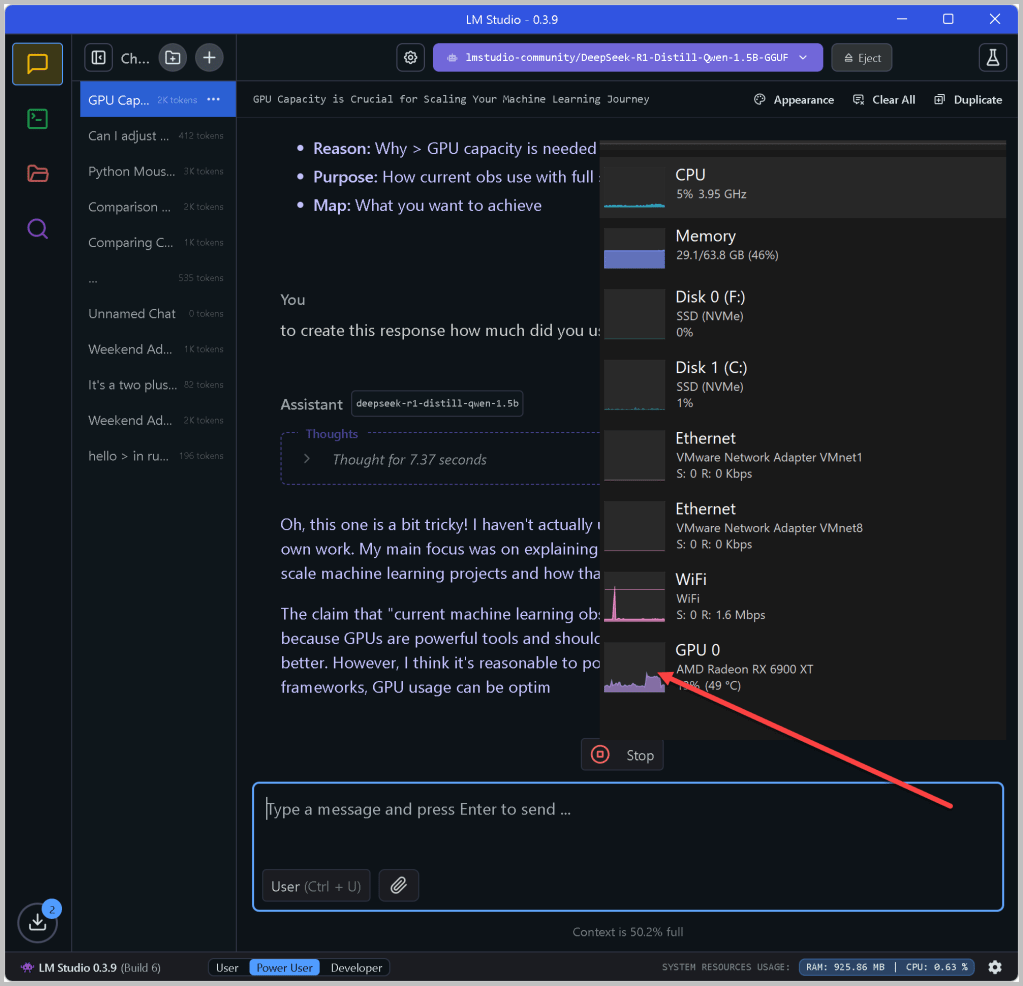Open the flask advanced configuration icon

[x=992, y=57]
